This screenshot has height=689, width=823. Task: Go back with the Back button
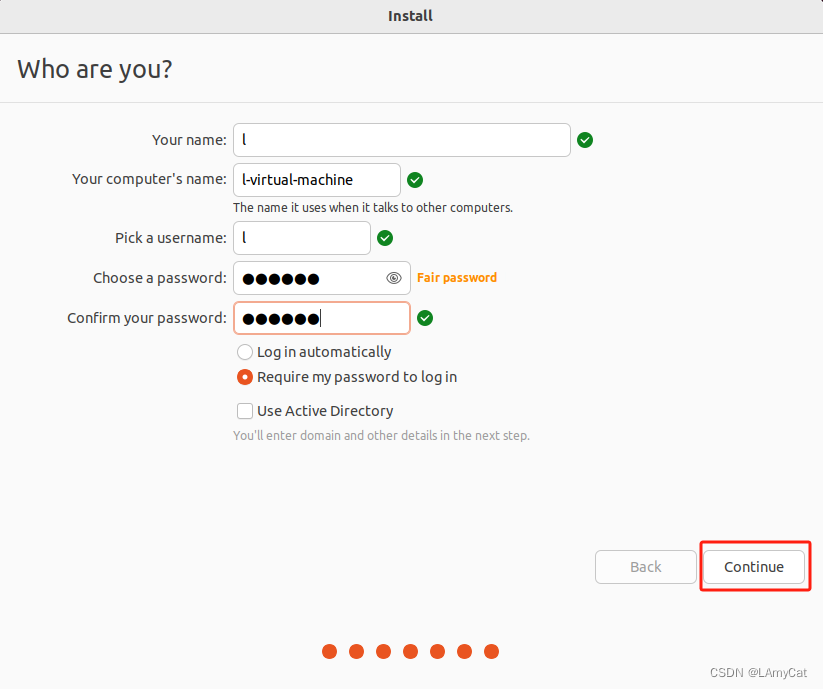(x=646, y=567)
